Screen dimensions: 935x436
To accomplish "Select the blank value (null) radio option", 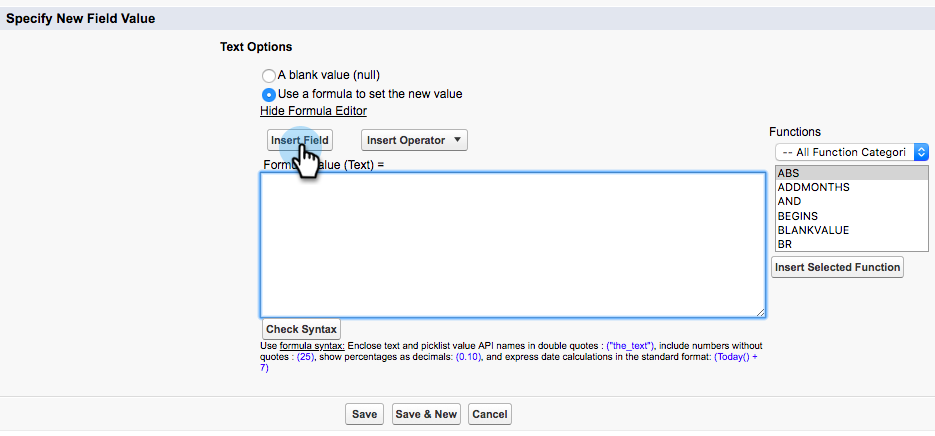I will tap(268, 76).
